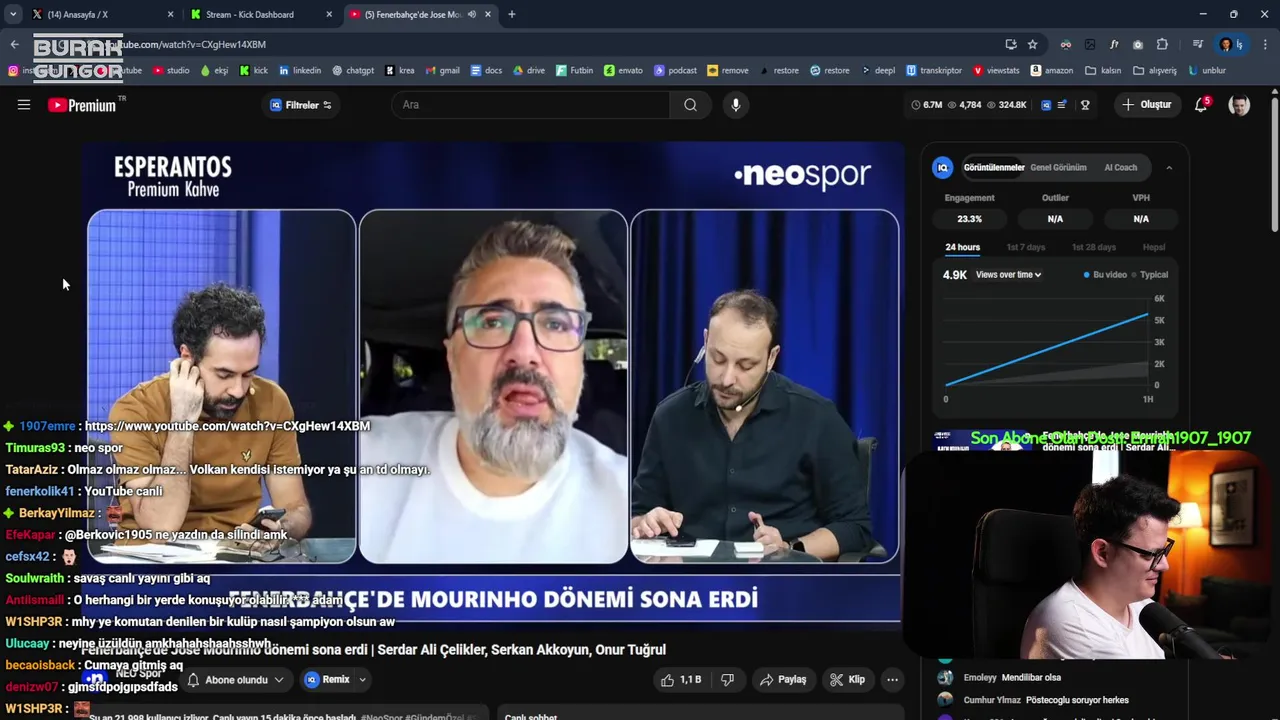Open the vidIQ logo in the stats panel
The width and height of the screenshot is (1280, 720).
click(942, 168)
